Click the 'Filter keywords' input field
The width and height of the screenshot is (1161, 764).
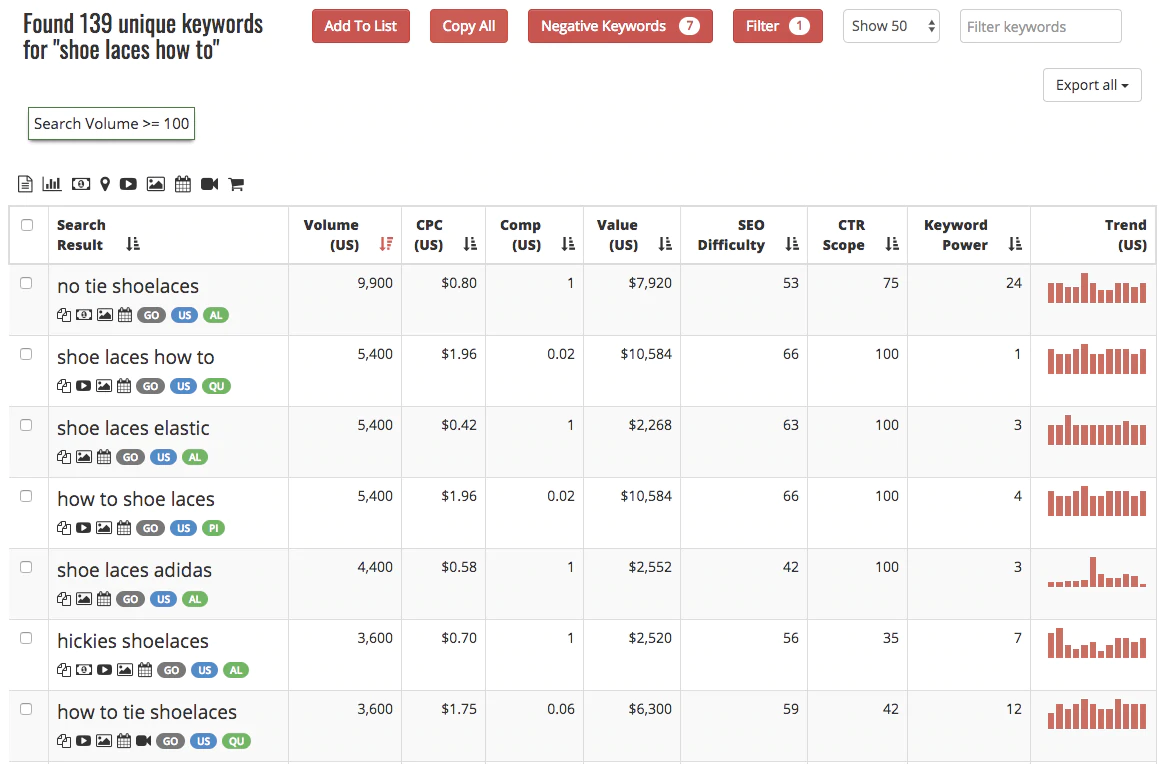pos(1040,27)
